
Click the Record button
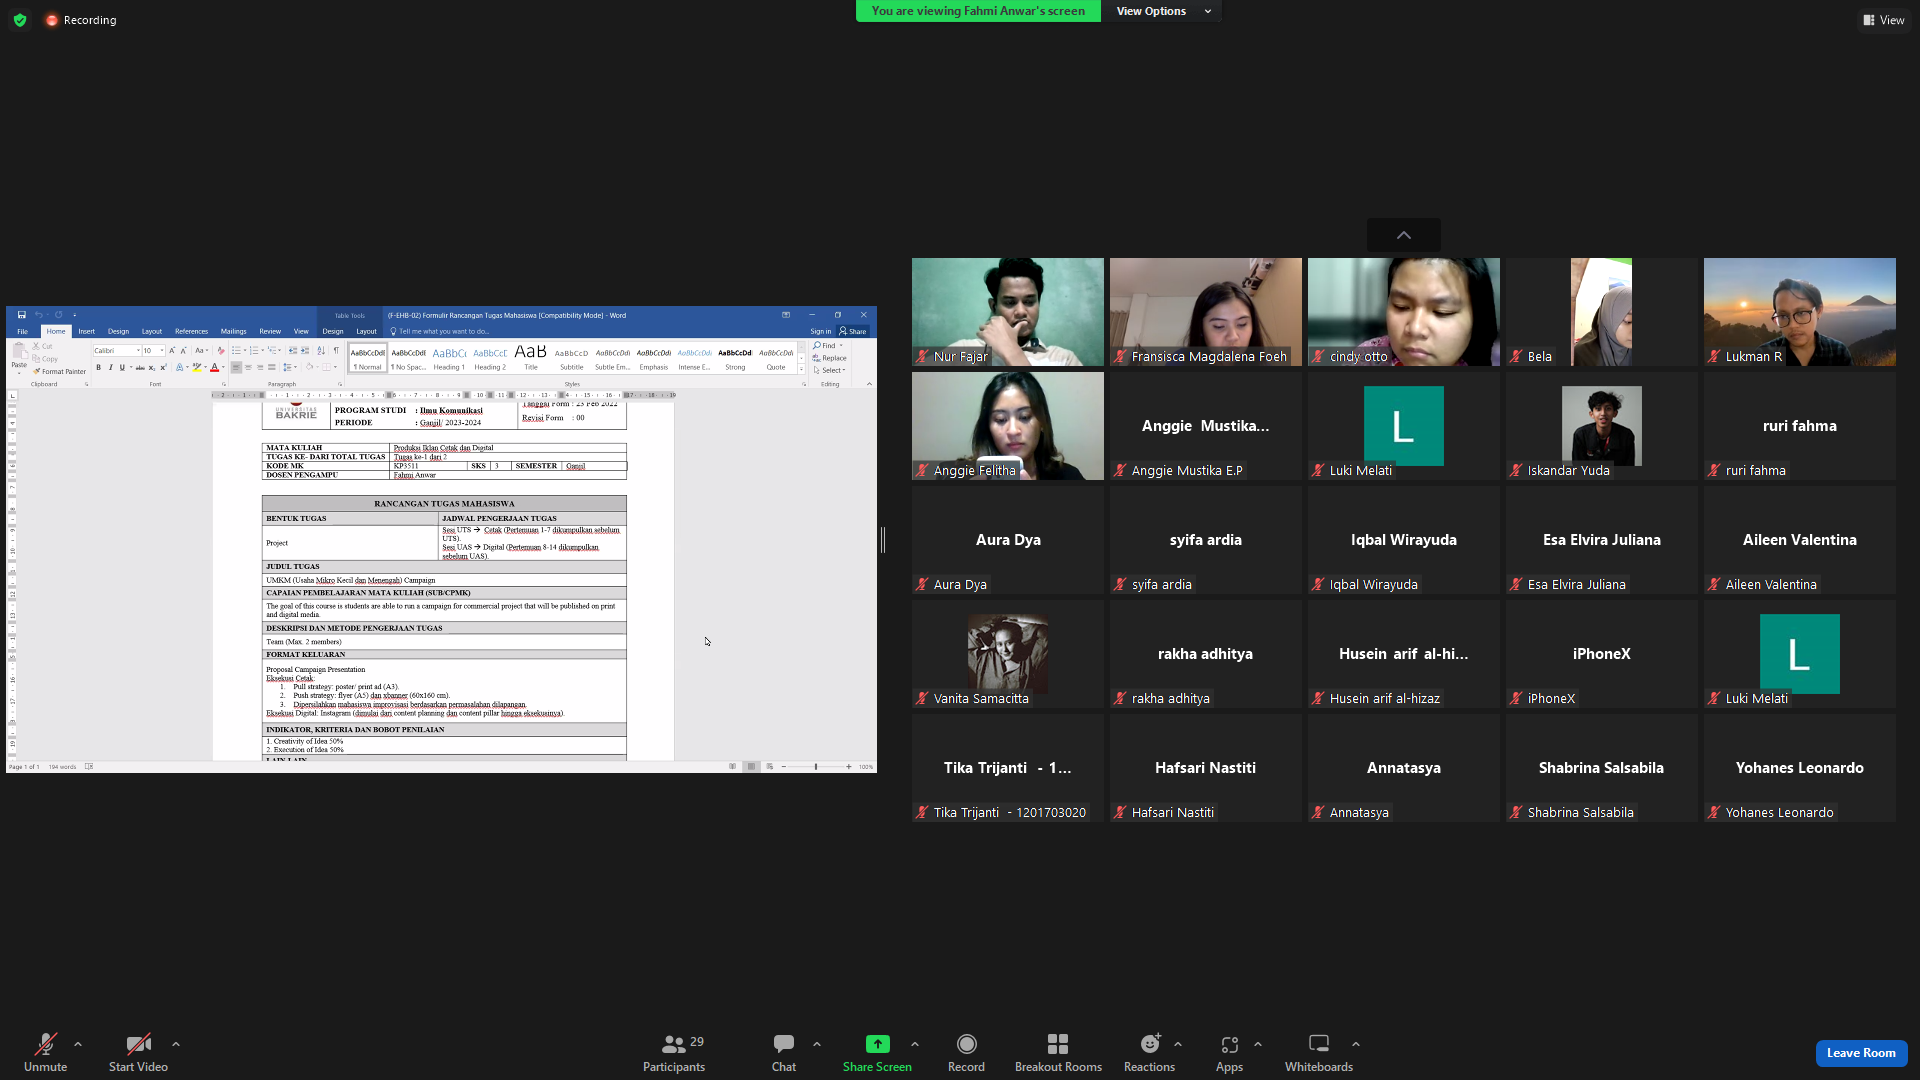(x=966, y=1053)
